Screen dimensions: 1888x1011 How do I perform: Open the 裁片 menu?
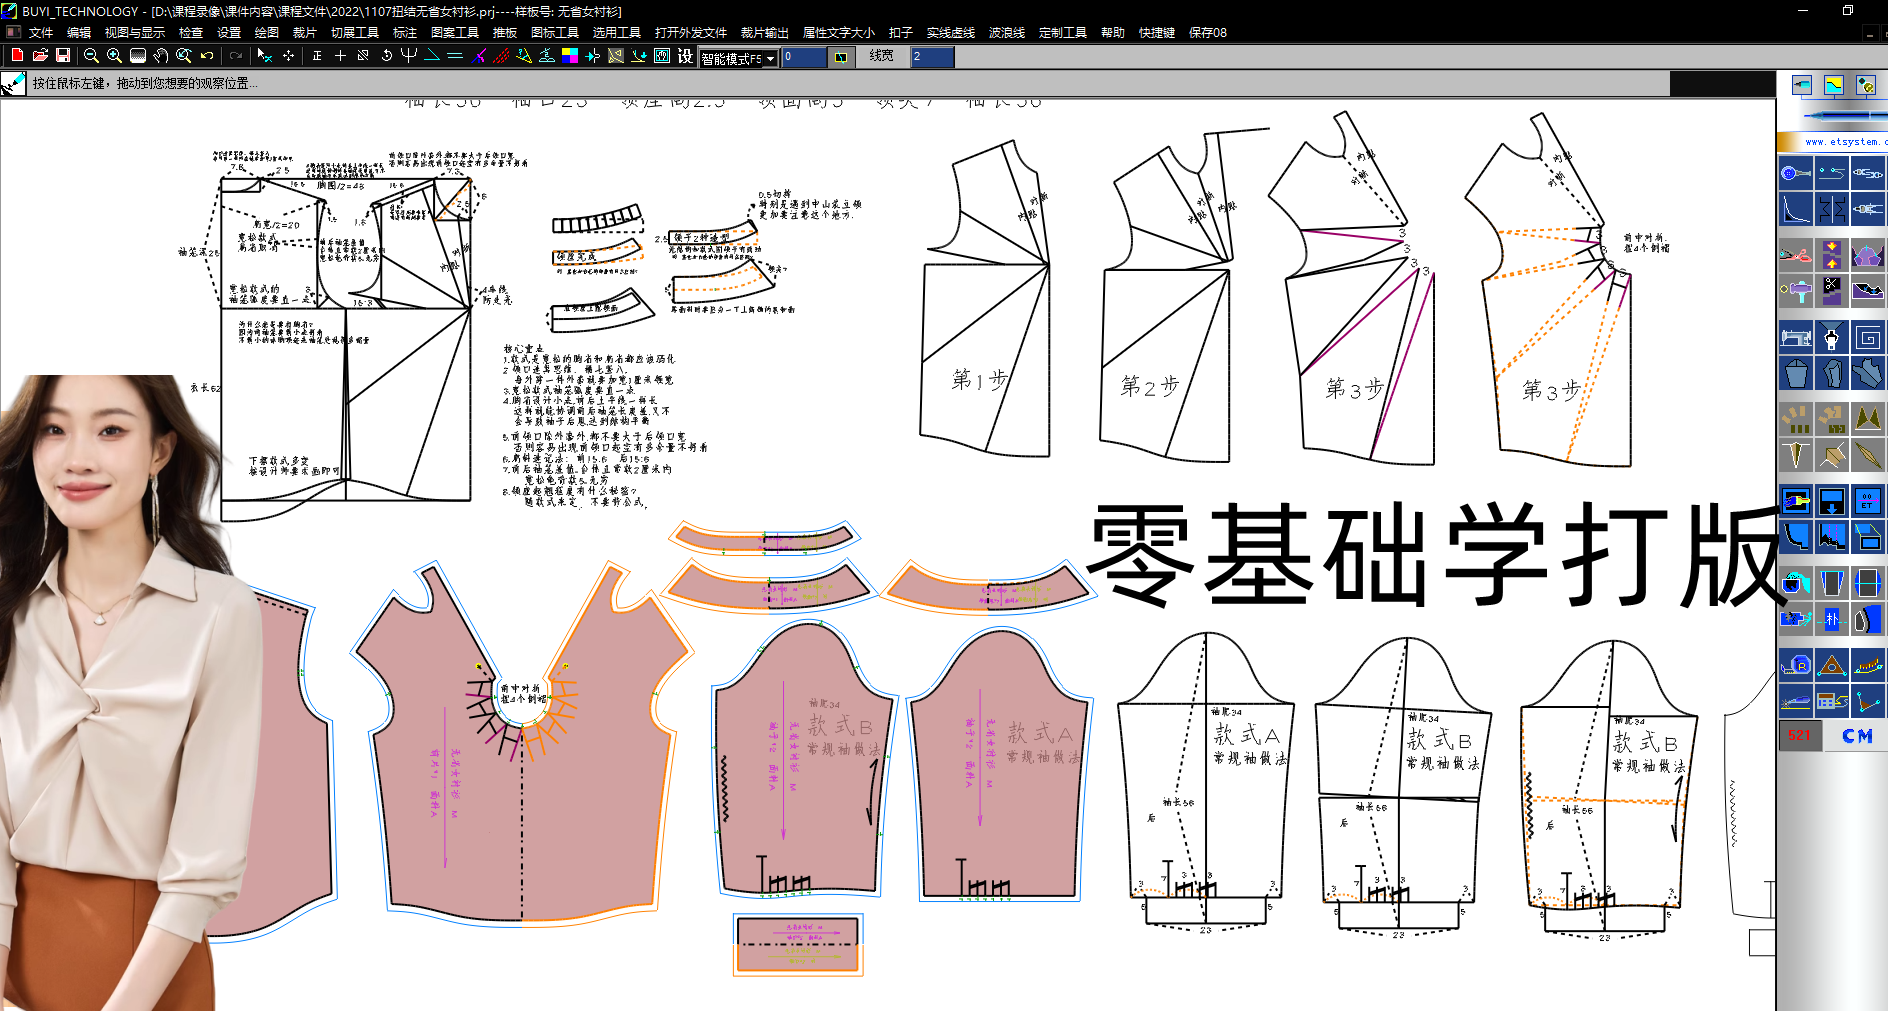[305, 33]
